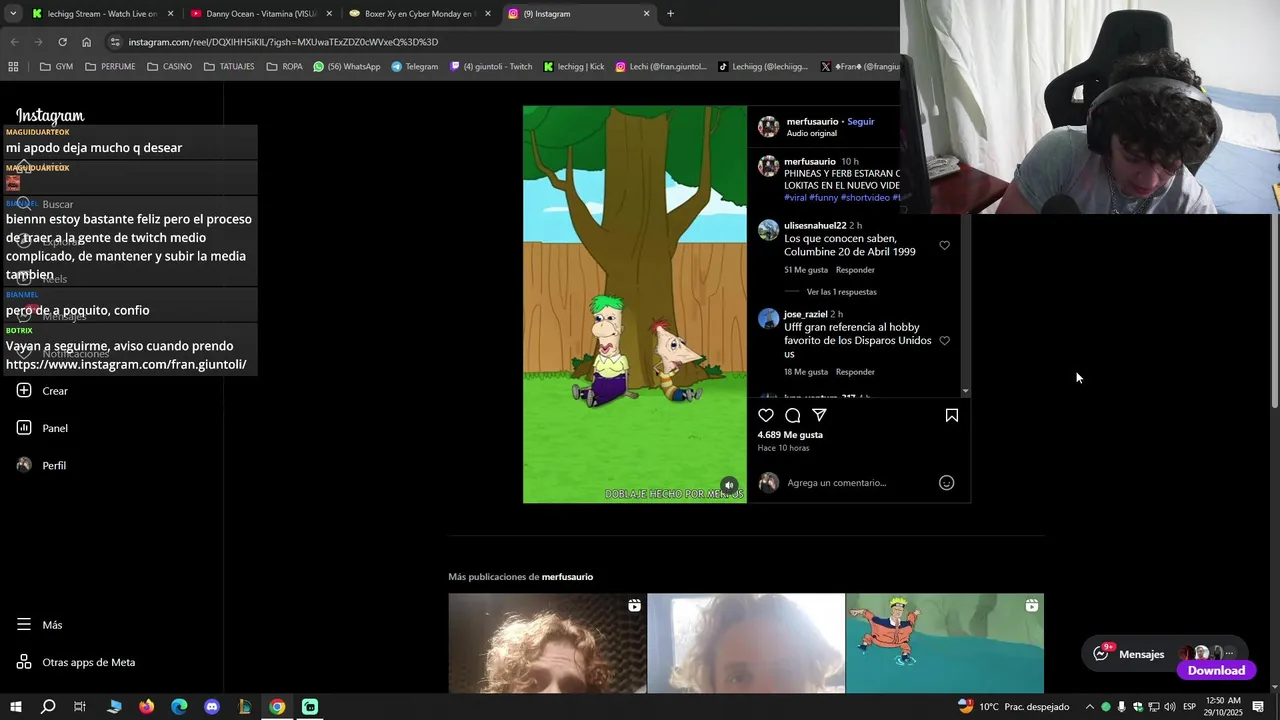Toggle the reel's mute speaker button

coord(730,485)
